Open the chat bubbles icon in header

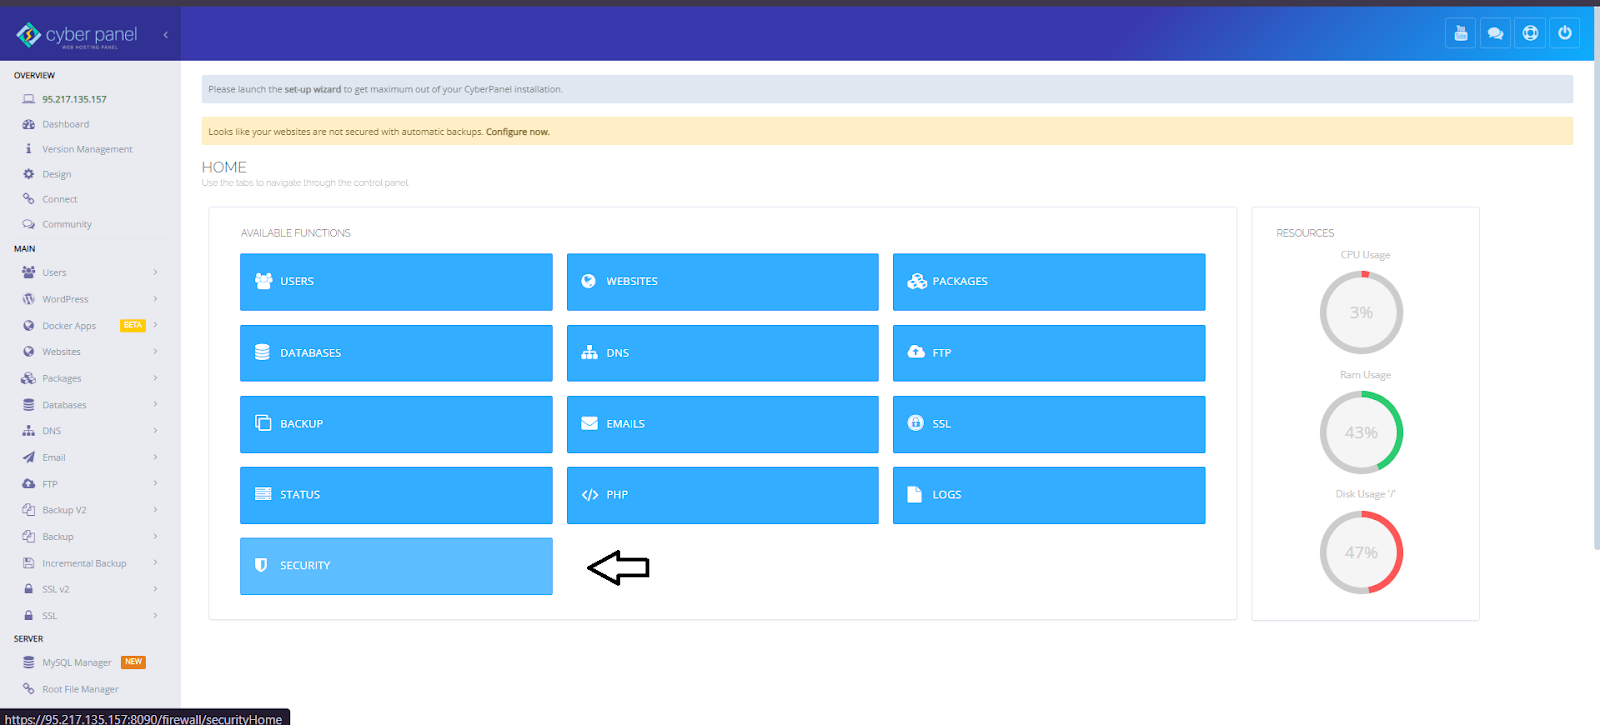click(x=1495, y=33)
